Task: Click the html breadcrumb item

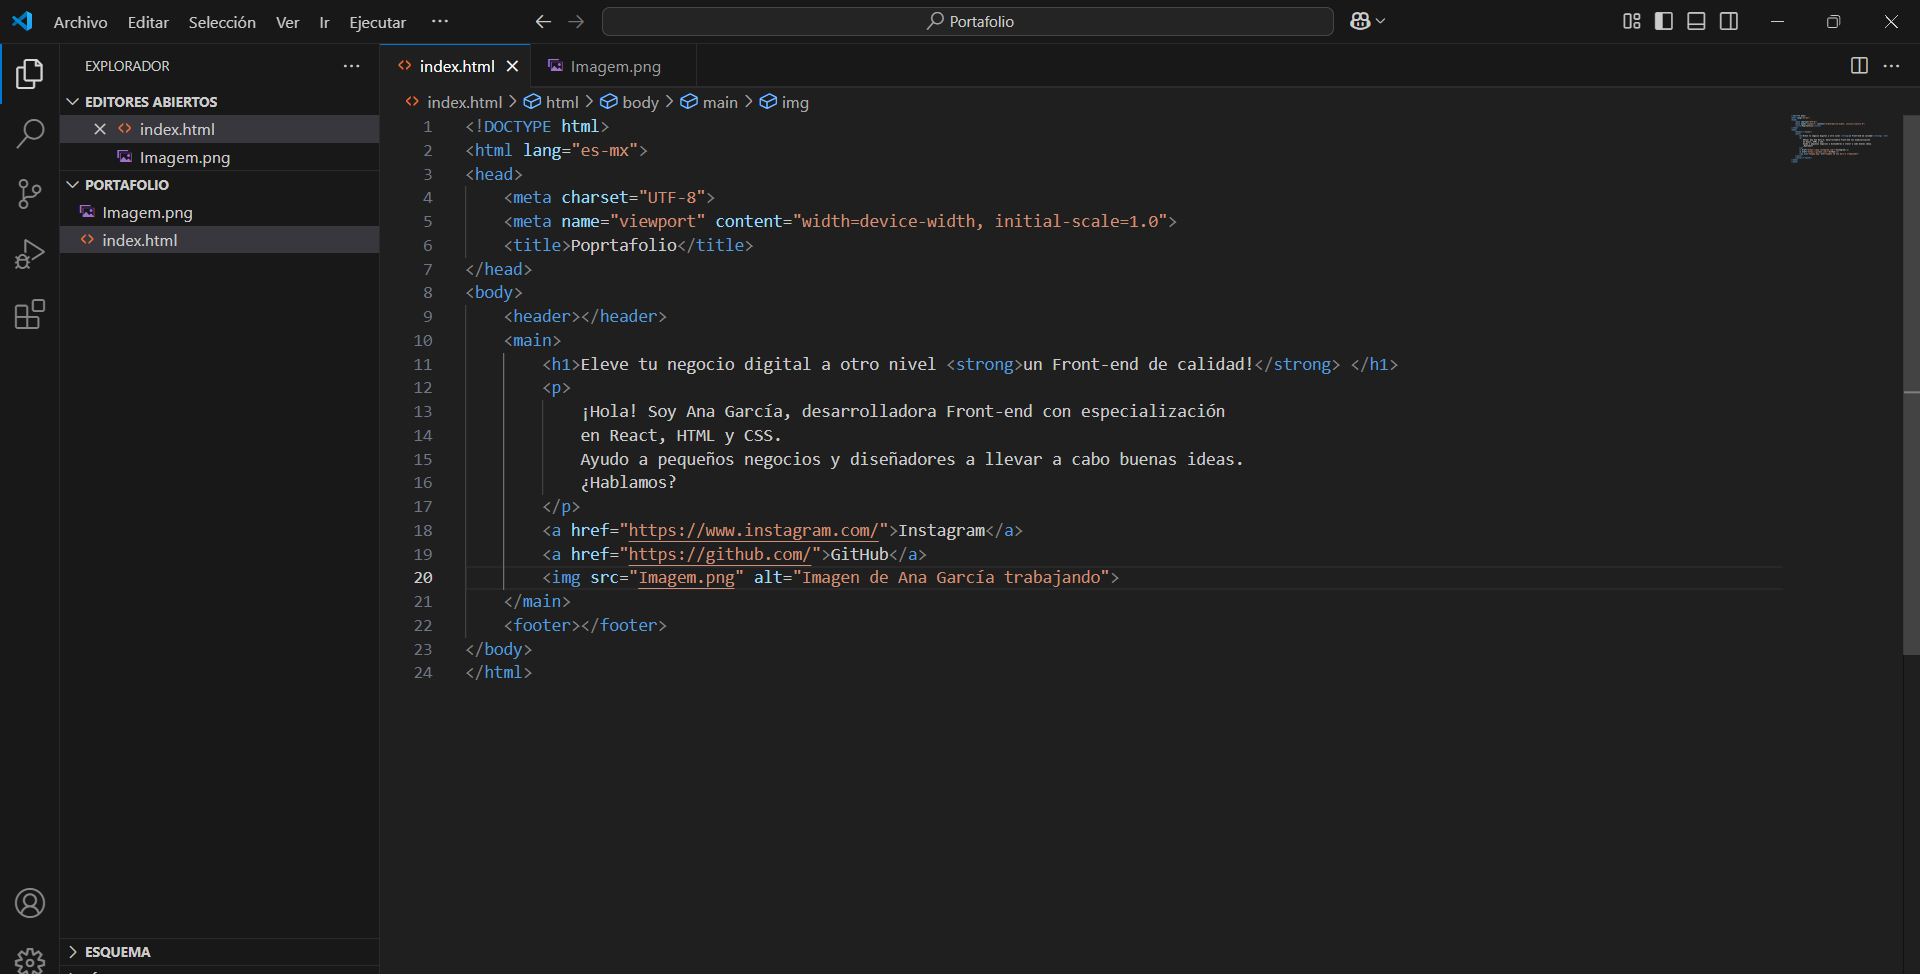Action: pyautogui.click(x=551, y=102)
